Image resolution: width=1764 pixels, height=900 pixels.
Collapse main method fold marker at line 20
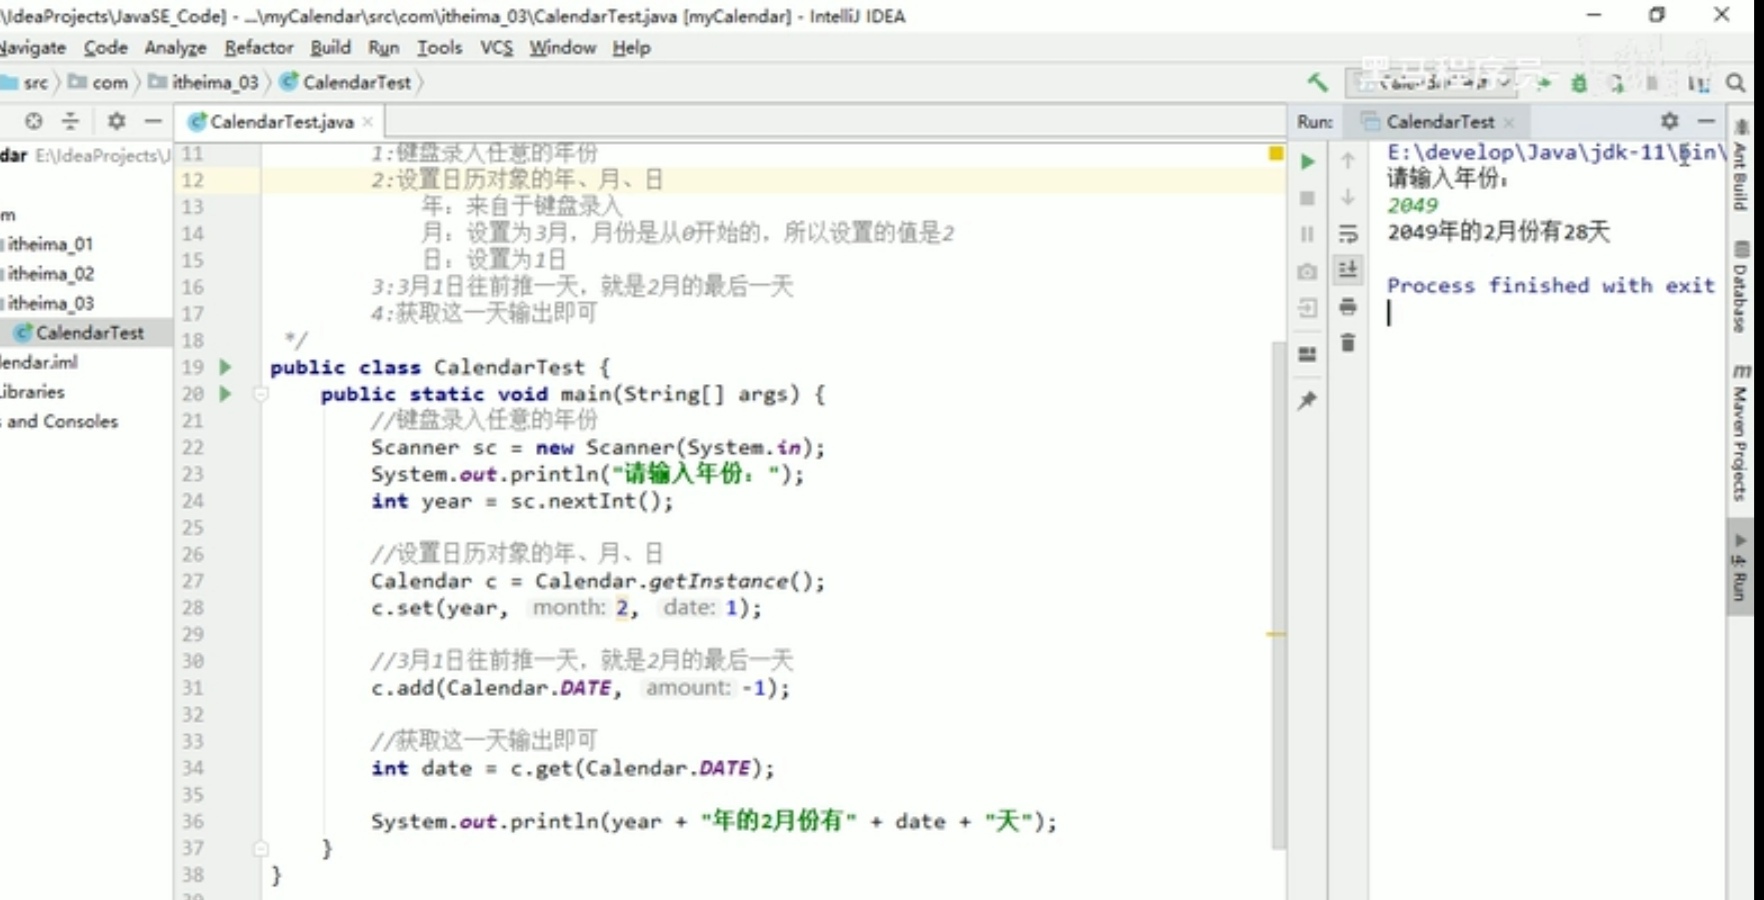pyautogui.click(x=261, y=394)
